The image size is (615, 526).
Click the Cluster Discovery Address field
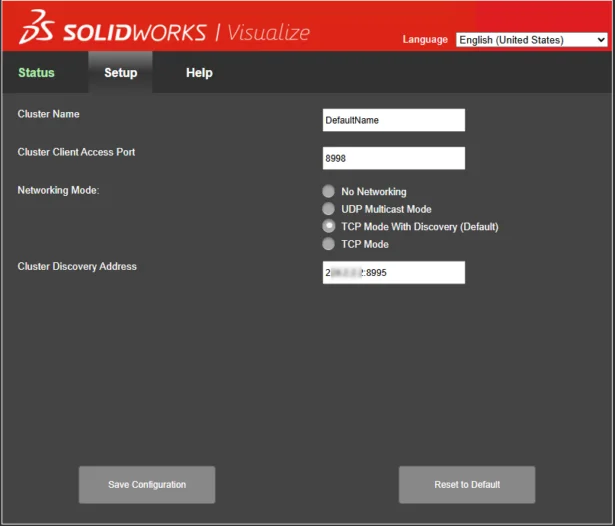click(x=393, y=272)
